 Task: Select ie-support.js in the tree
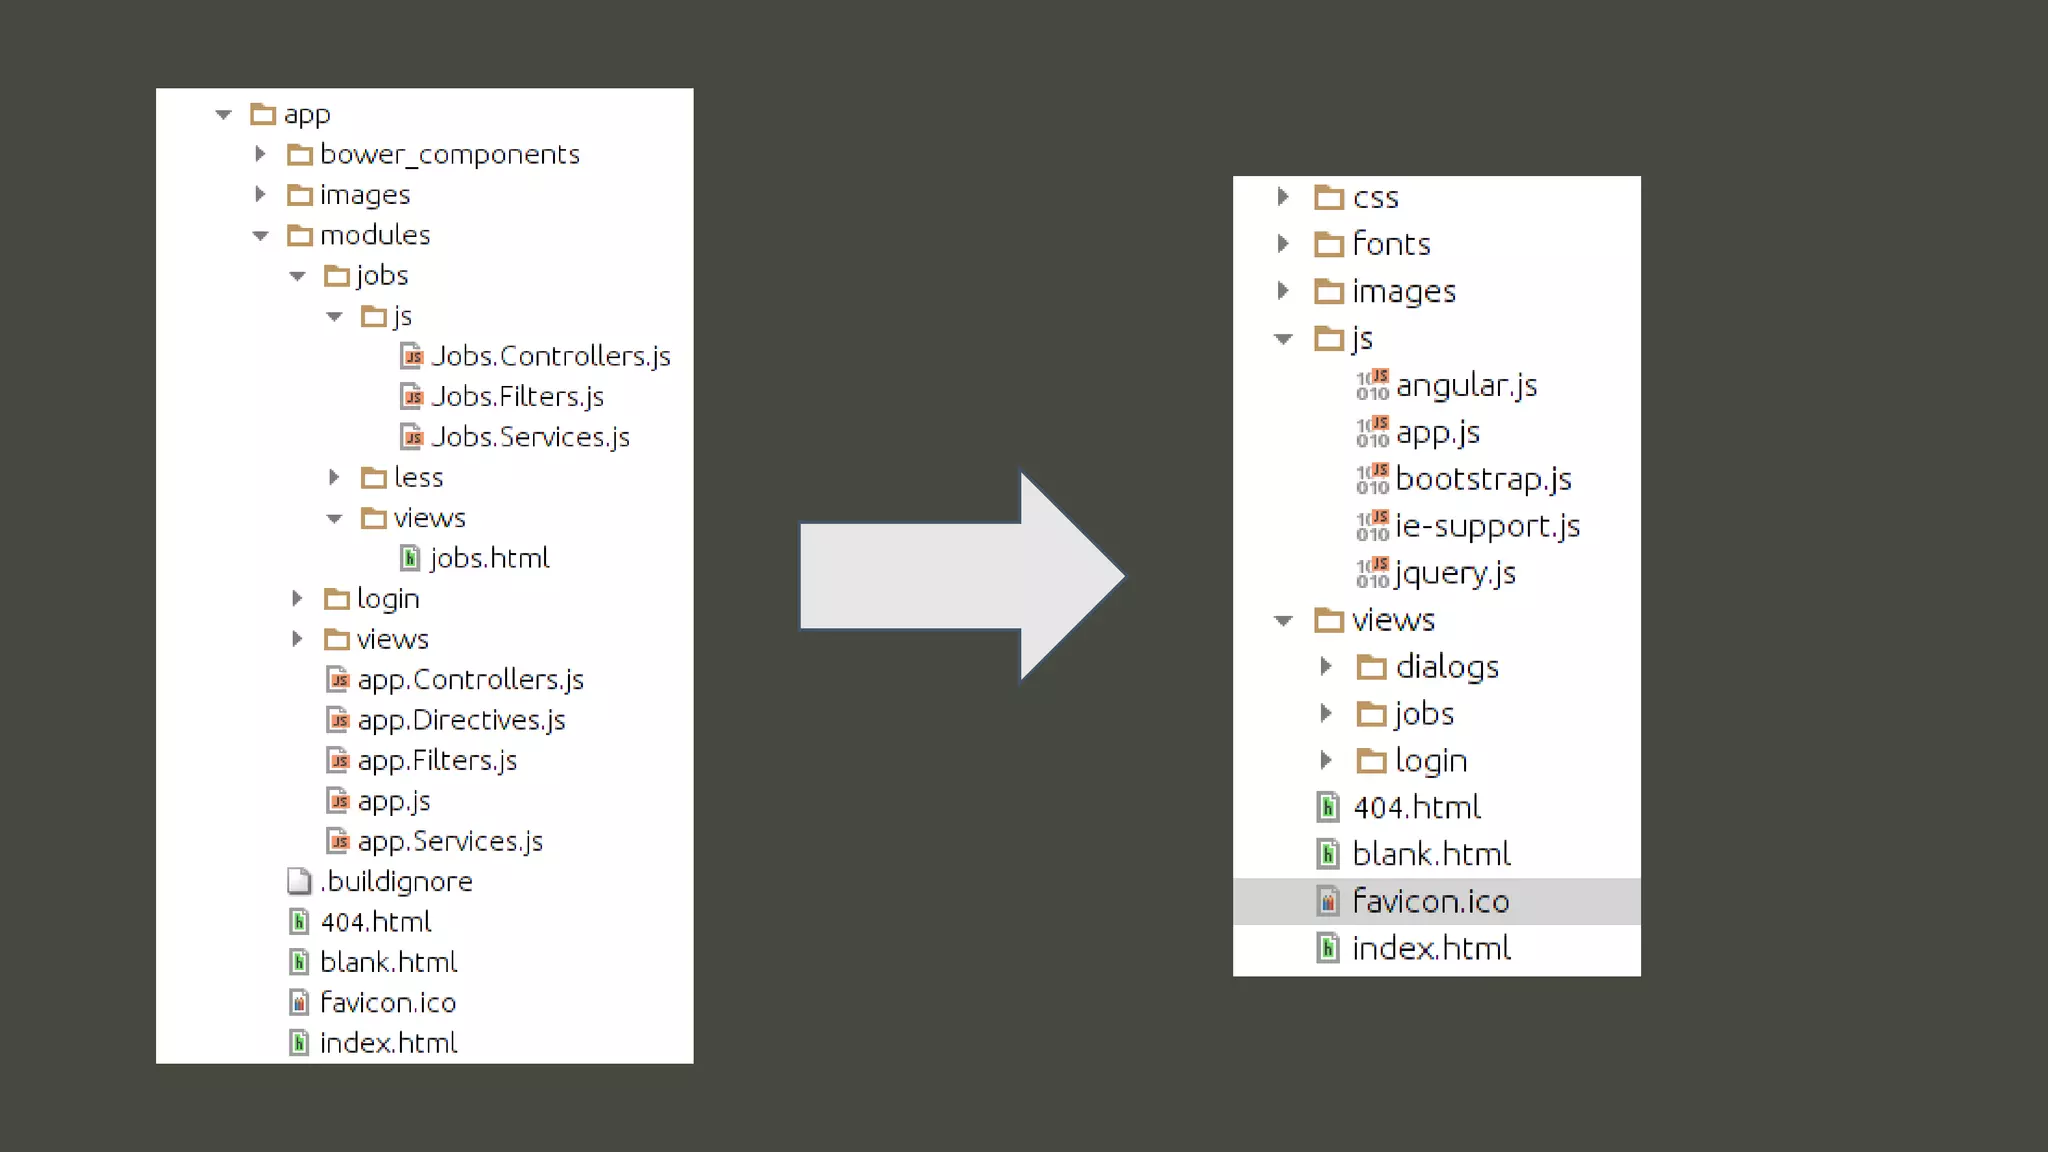point(1487,526)
